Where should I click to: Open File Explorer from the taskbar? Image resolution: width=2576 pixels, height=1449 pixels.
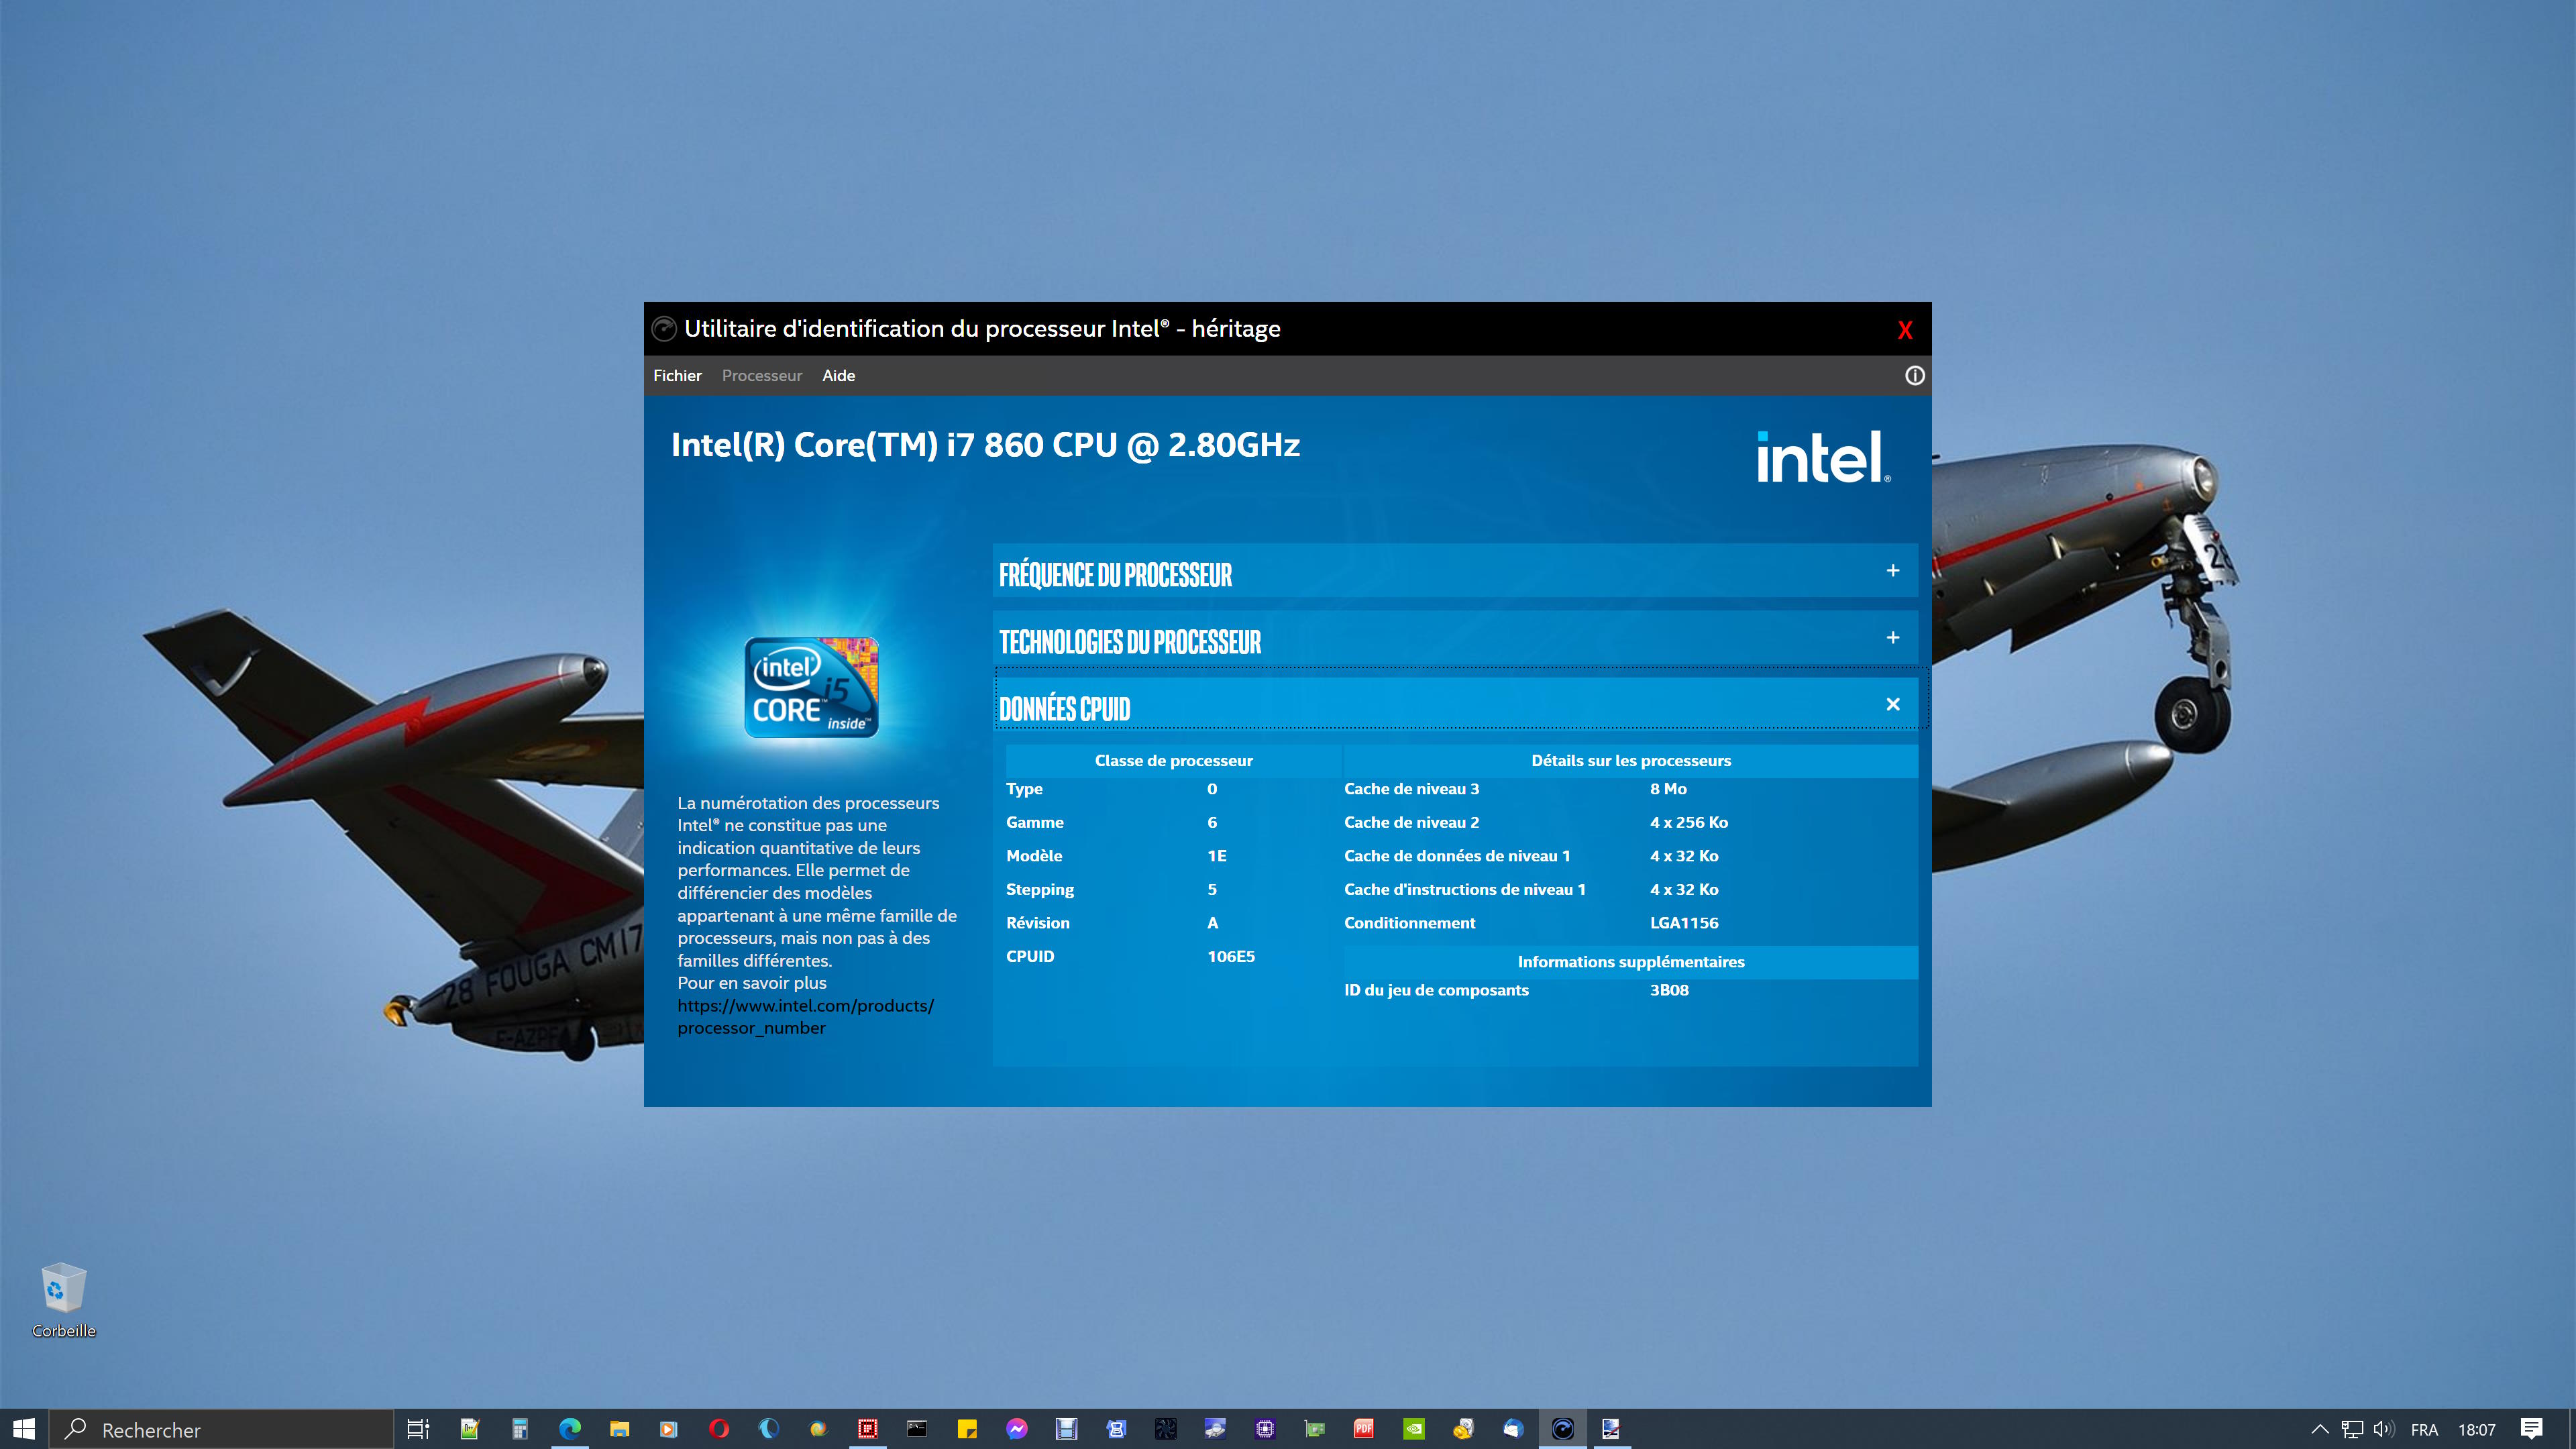(619, 1429)
